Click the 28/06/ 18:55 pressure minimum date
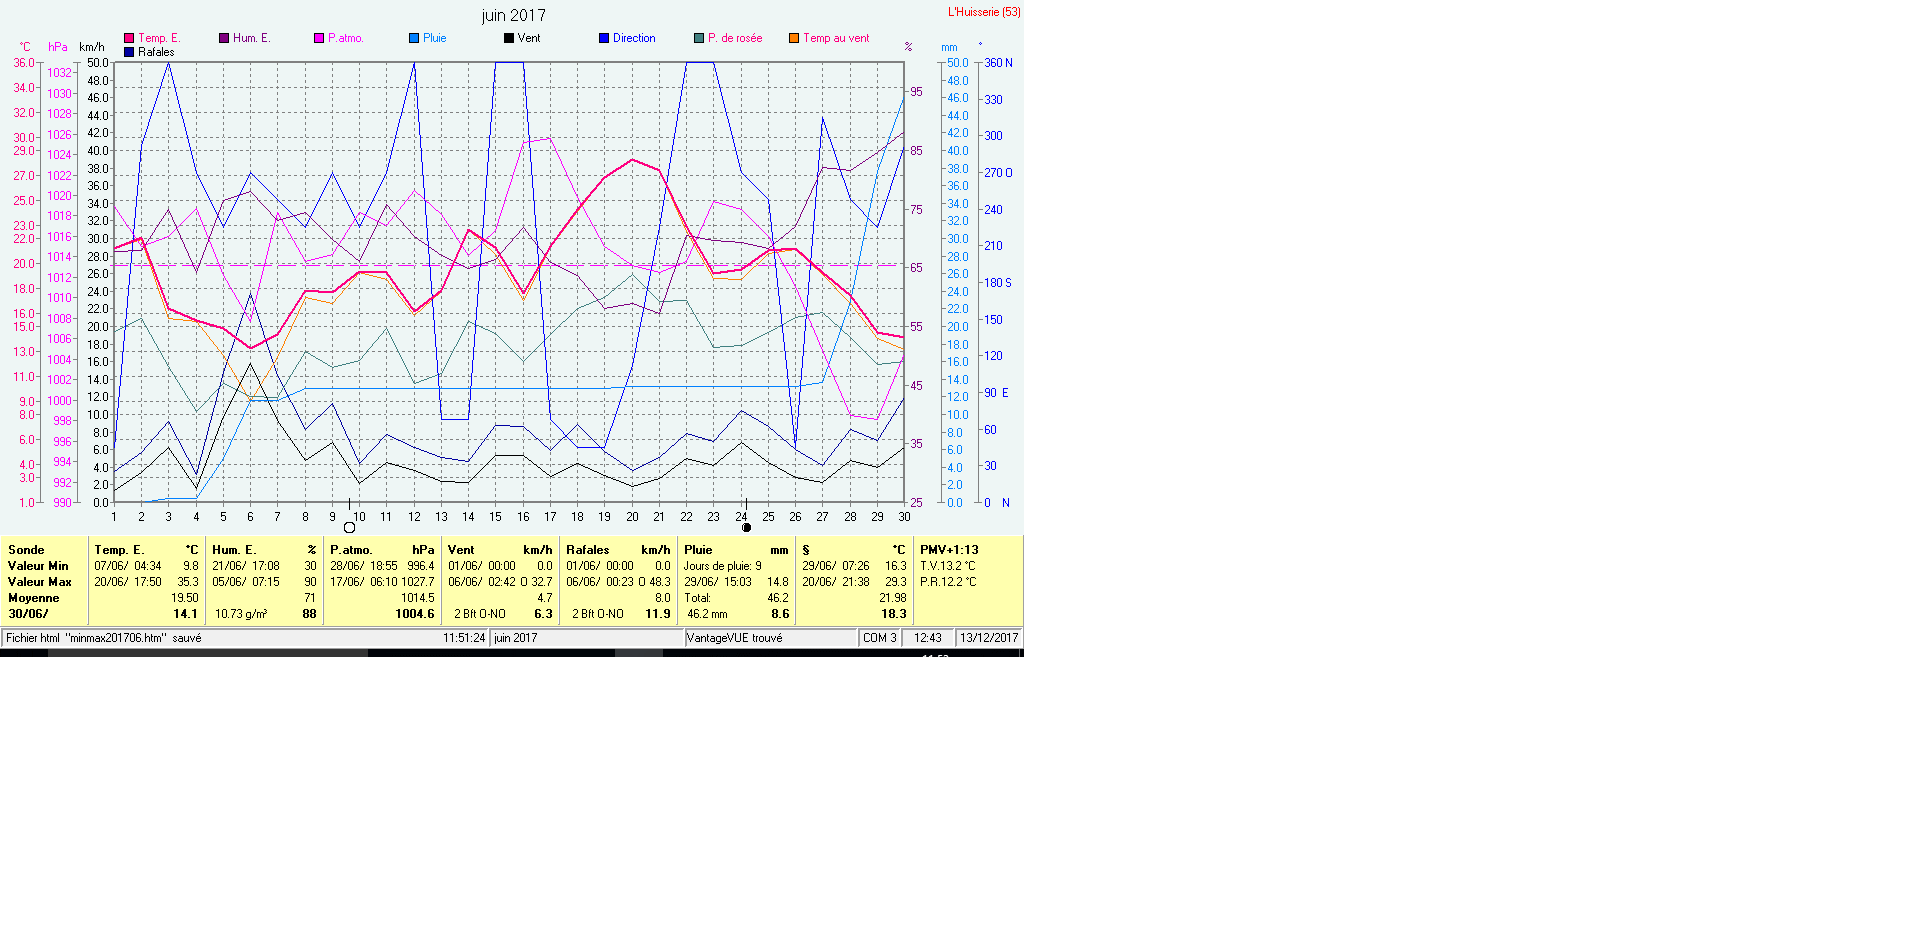Viewport: 1920px width, 933px height. point(364,566)
